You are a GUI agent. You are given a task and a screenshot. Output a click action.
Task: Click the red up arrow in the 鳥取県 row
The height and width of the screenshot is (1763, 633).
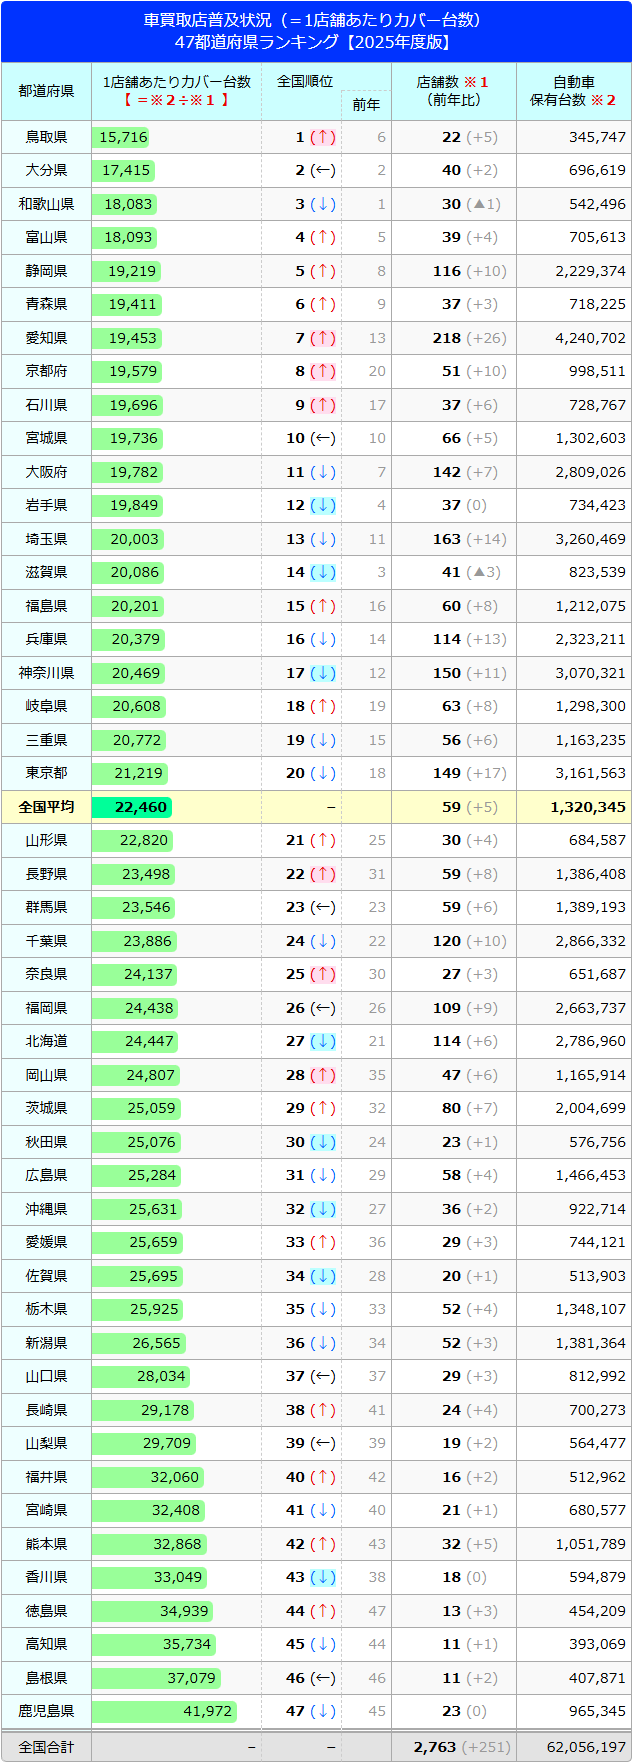point(323,137)
